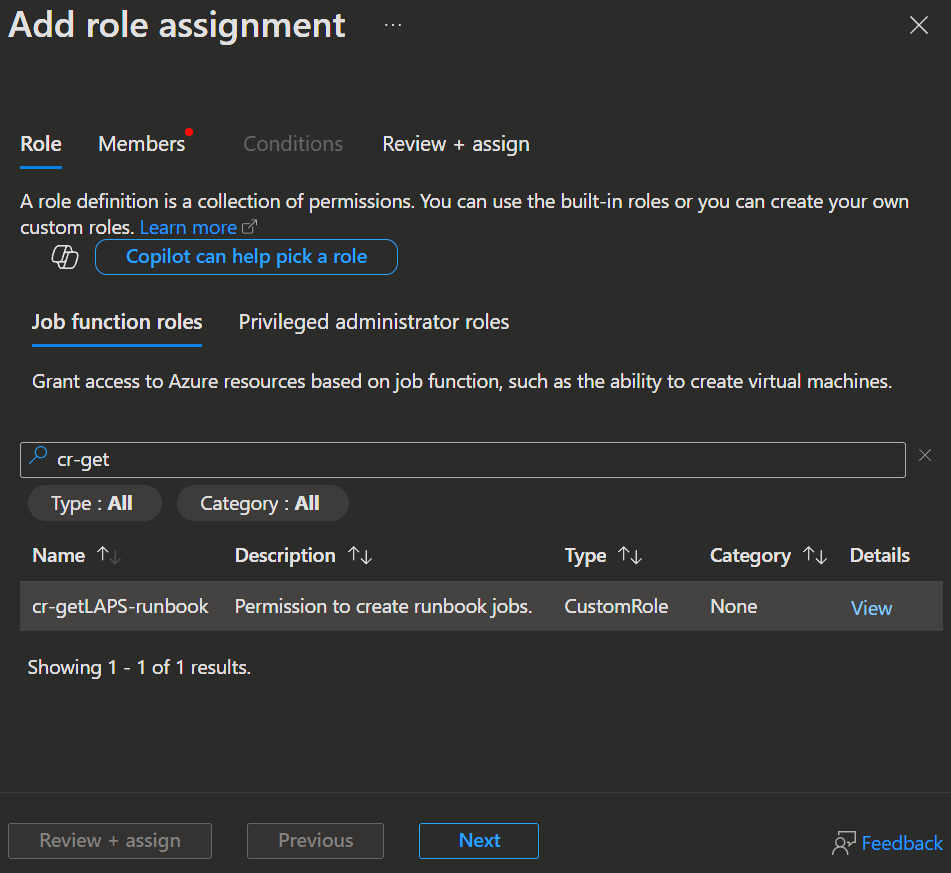Viewport: 951px width, 873px height.
Task: Sort roles by Type column arrows
Action: pos(630,556)
